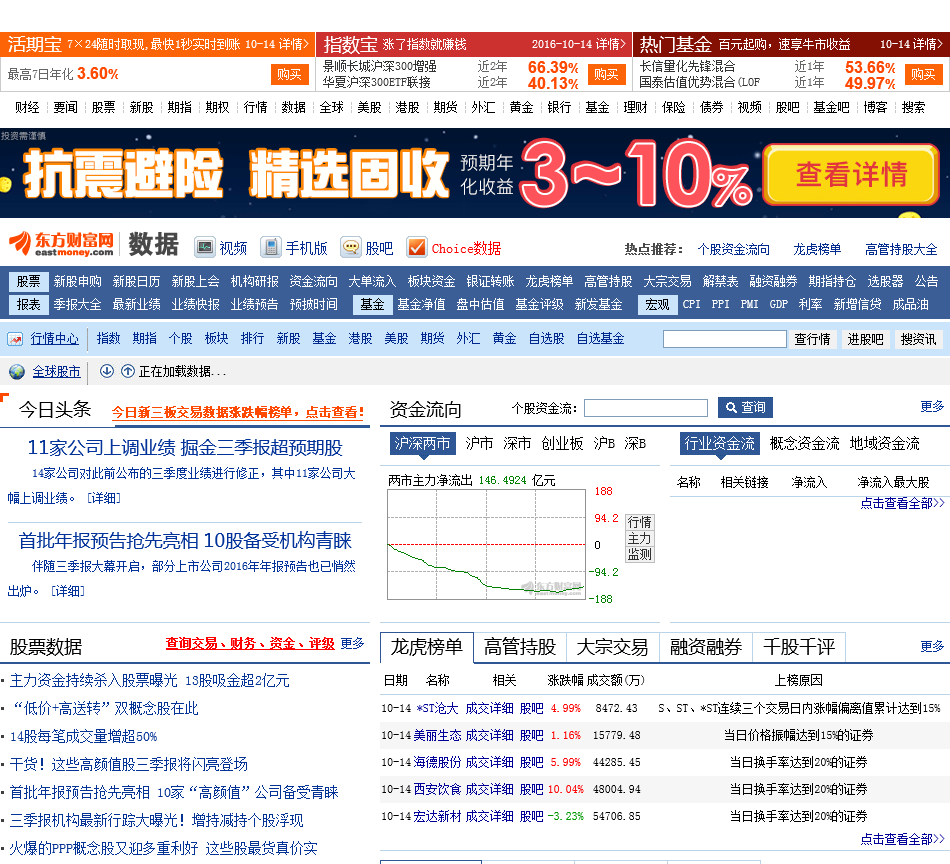Select the 龙虎榜单 tab

click(427, 647)
